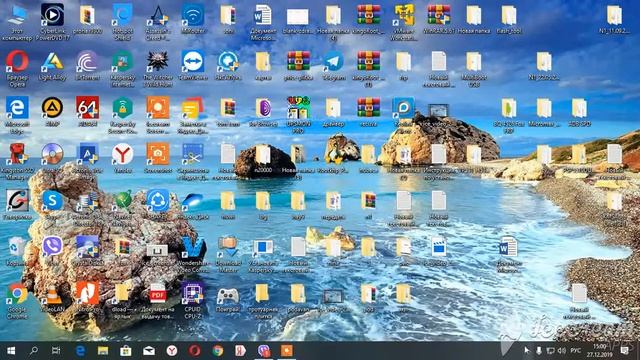Open the Light Alloy player shortcut
The width and height of the screenshot is (640, 360).
[52, 65]
